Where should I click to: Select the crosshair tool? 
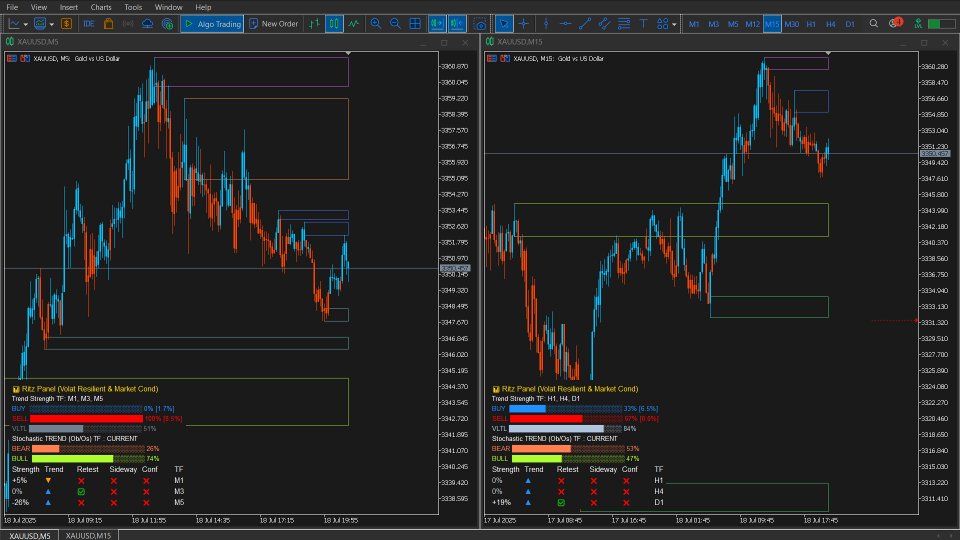pyautogui.click(x=523, y=24)
